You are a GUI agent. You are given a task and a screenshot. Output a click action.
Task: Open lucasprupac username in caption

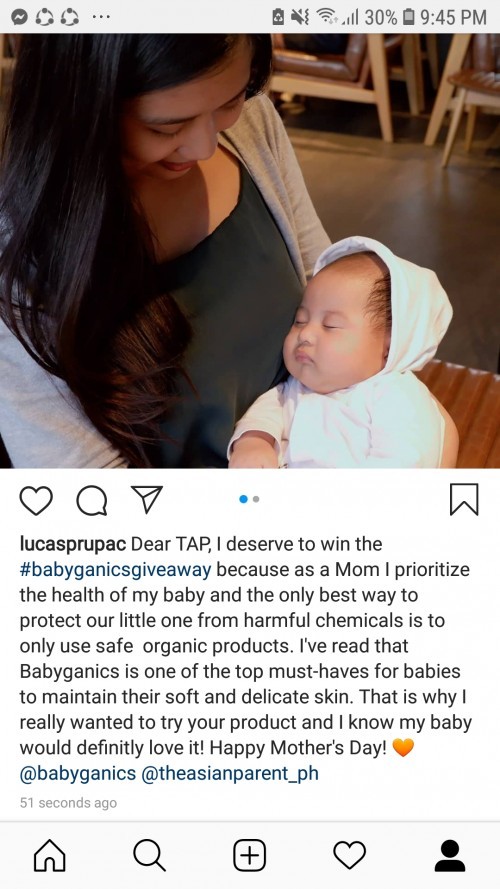click(74, 544)
